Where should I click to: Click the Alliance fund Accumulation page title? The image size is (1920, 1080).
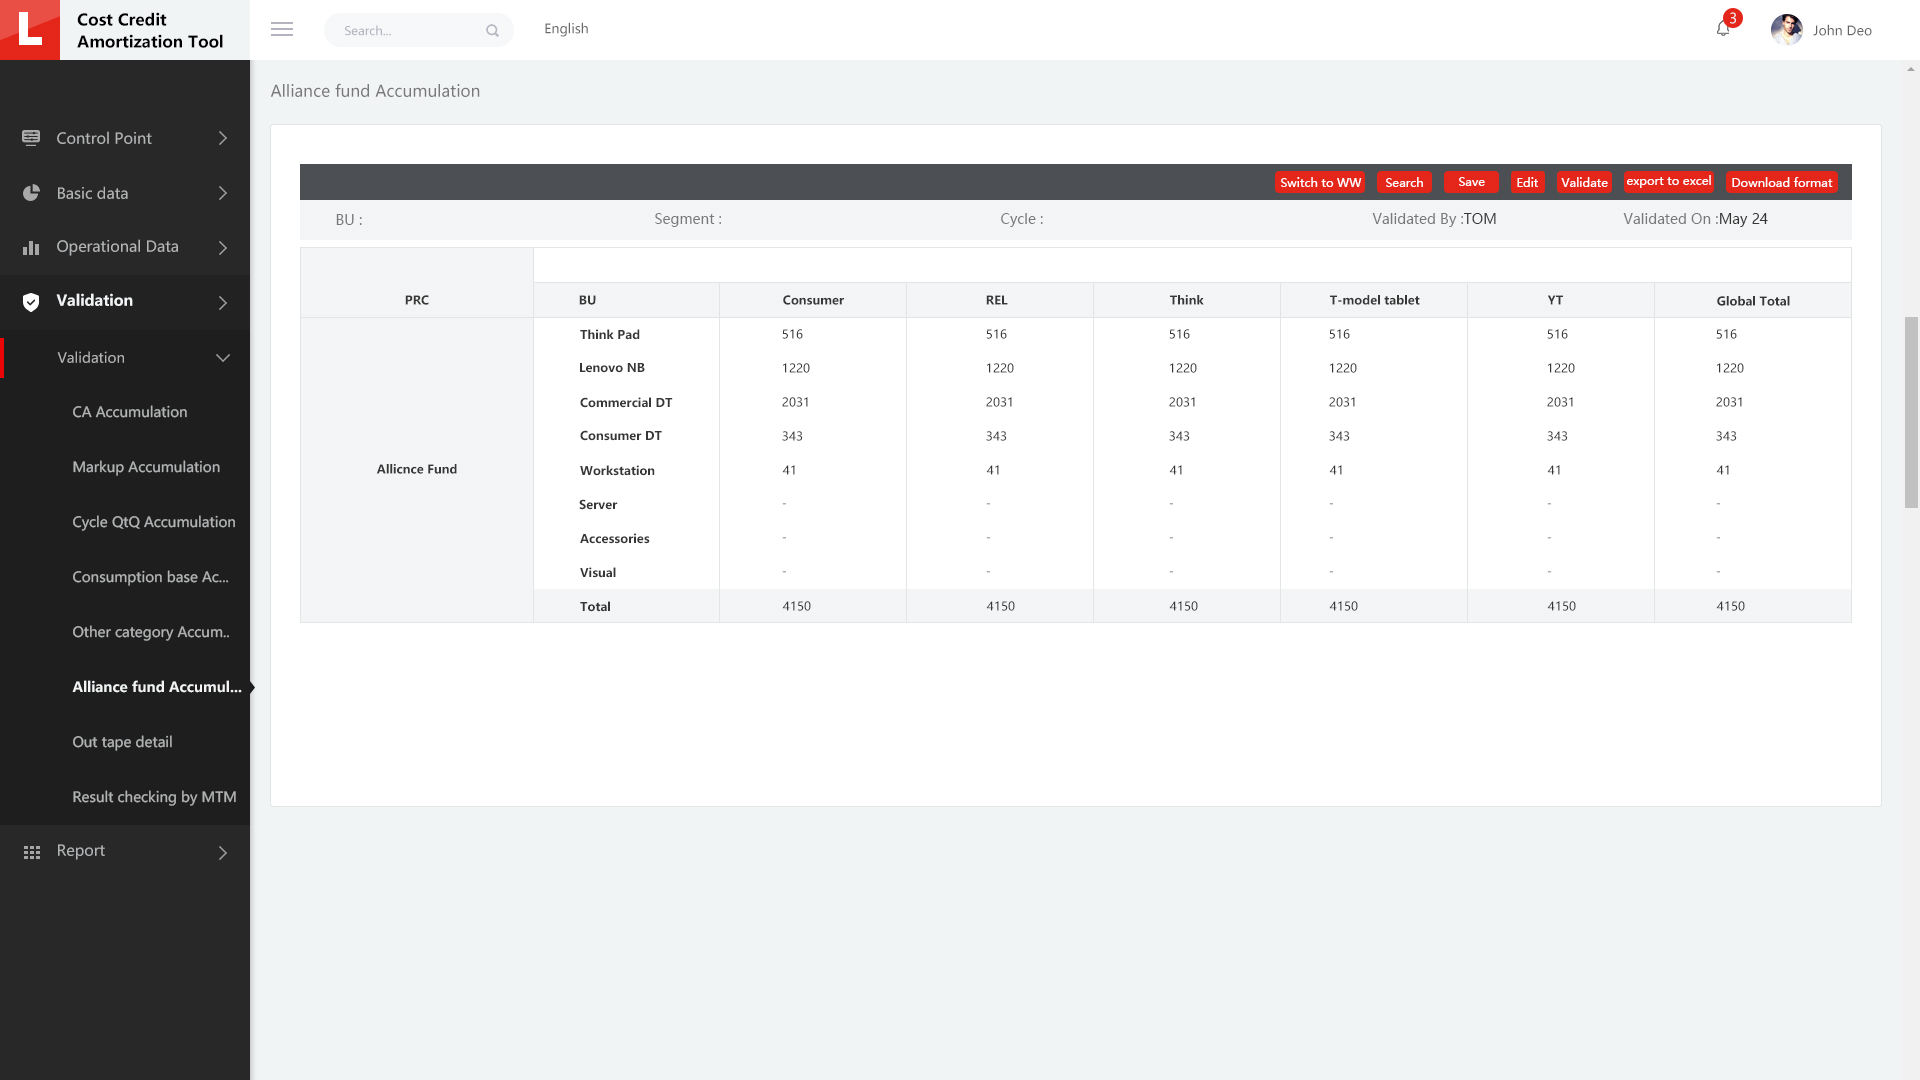tap(375, 91)
